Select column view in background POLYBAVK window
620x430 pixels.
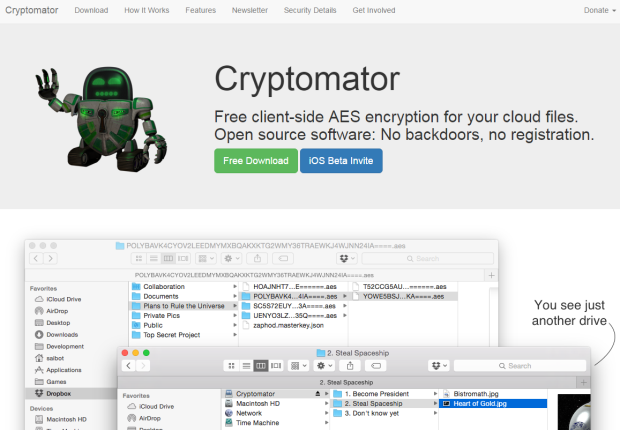[x=168, y=258]
